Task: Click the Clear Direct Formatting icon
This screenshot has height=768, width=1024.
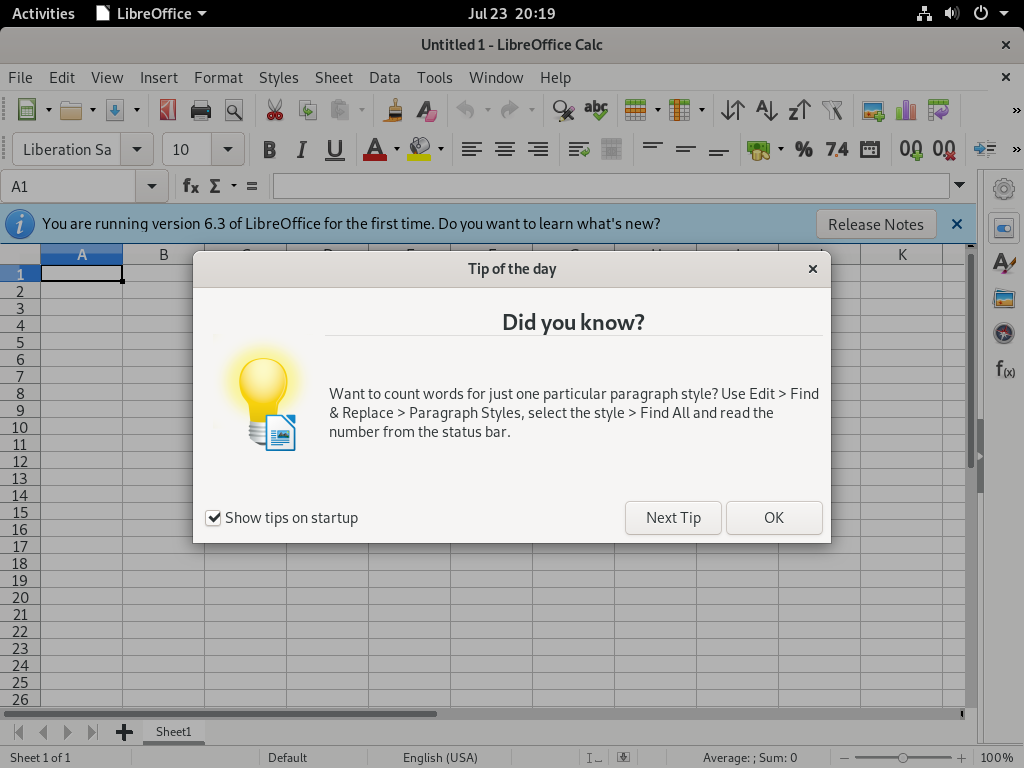Action: (426, 110)
